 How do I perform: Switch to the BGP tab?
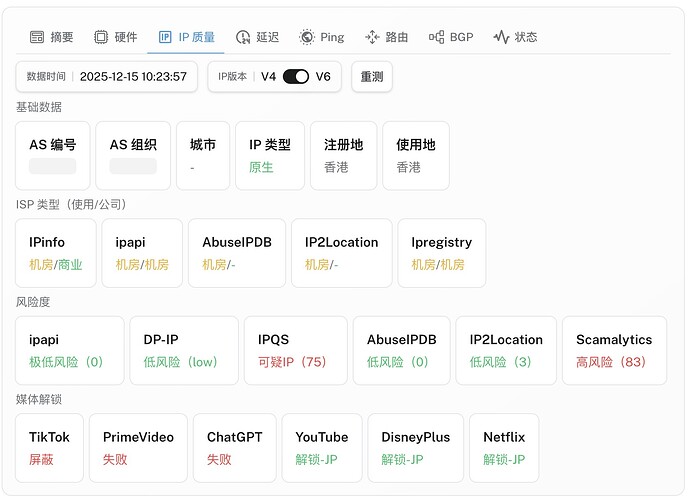[451, 37]
